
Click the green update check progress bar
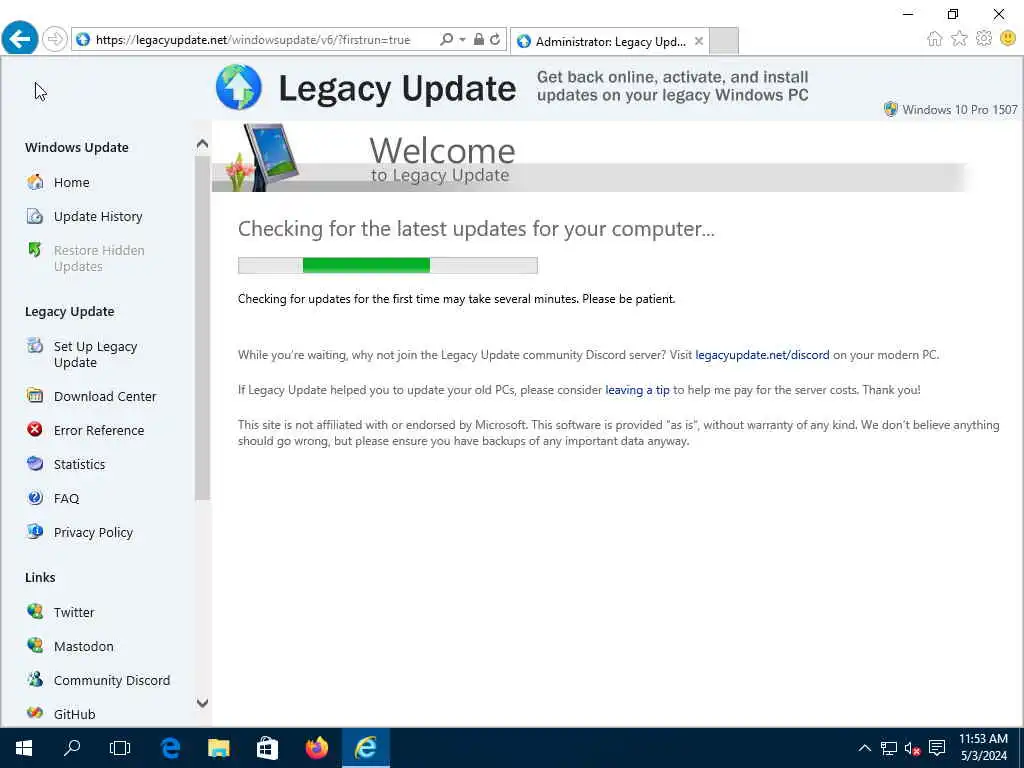(x=388, y=265)
